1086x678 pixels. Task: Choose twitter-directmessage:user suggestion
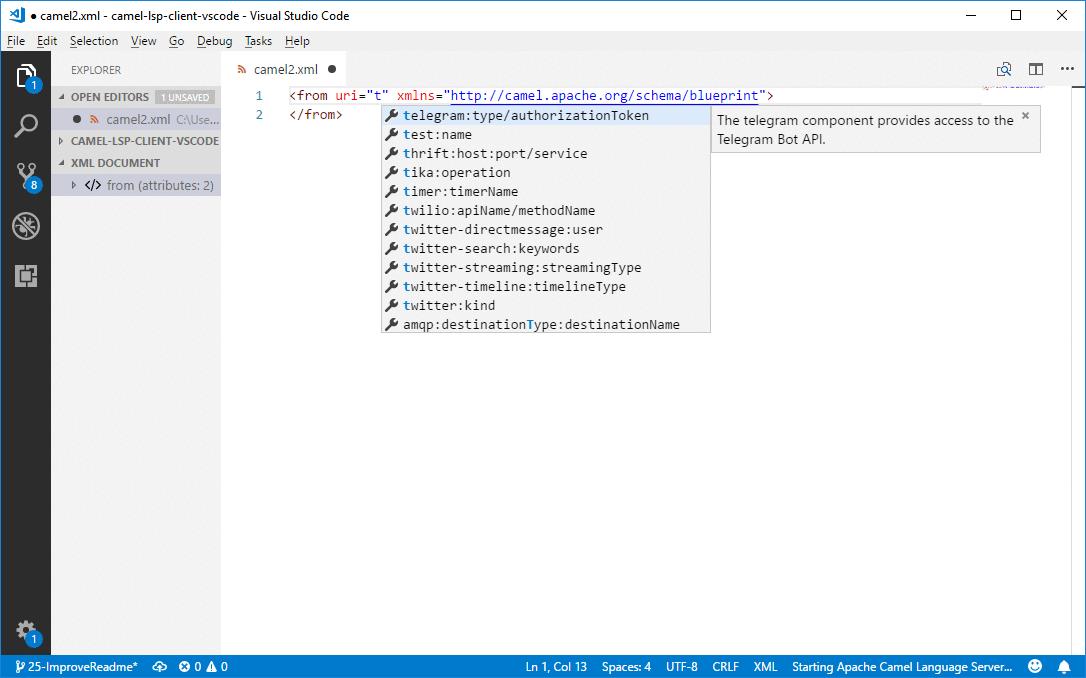546,229
